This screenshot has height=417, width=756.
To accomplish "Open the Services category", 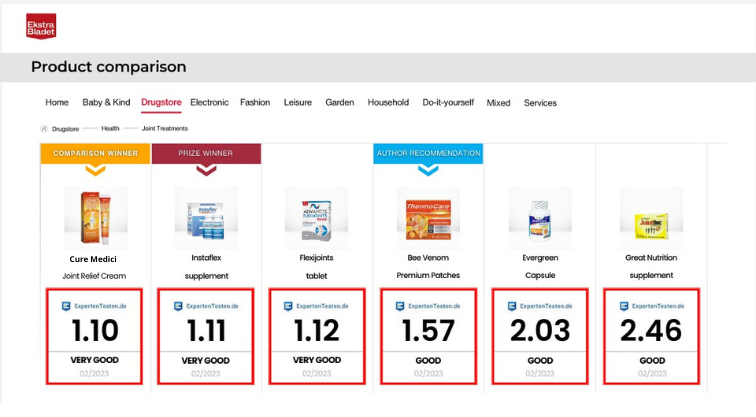I will [540, 103].
